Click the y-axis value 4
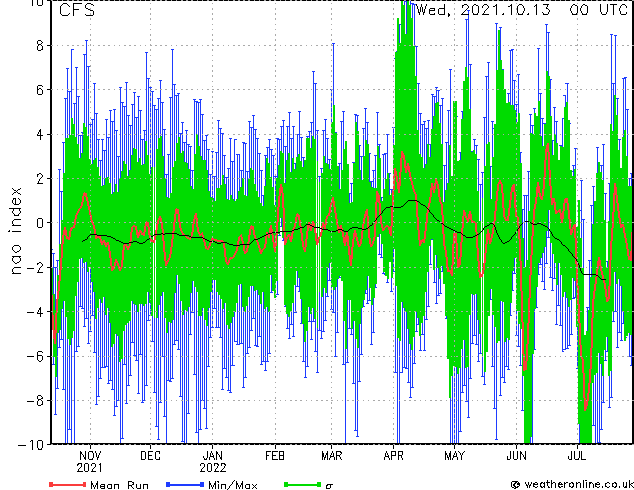This screenshot has width=634, height=490. [40, 134]
